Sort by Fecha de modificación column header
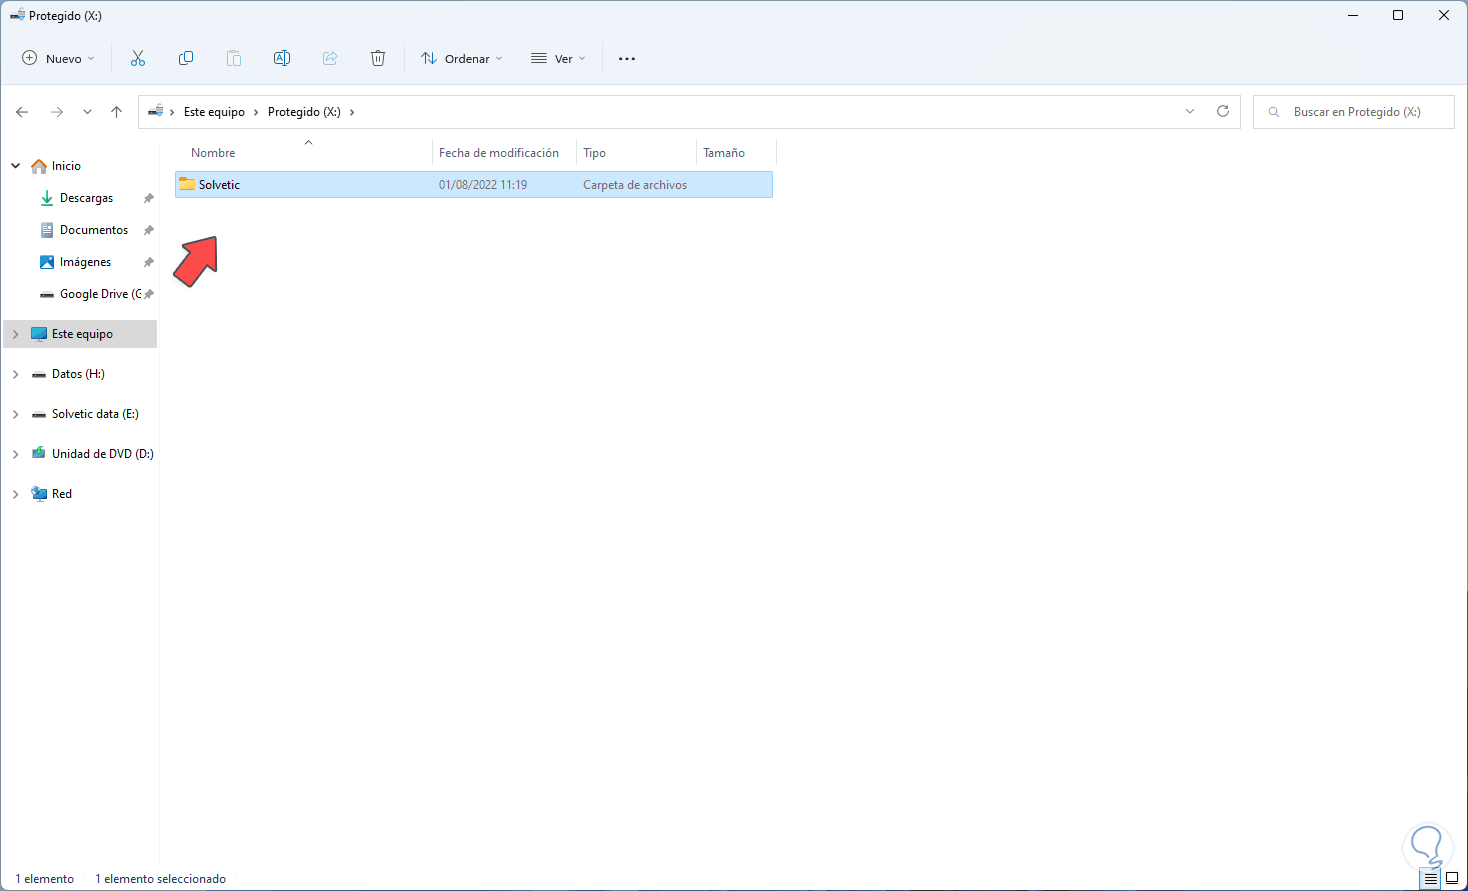 click(499, 153)
